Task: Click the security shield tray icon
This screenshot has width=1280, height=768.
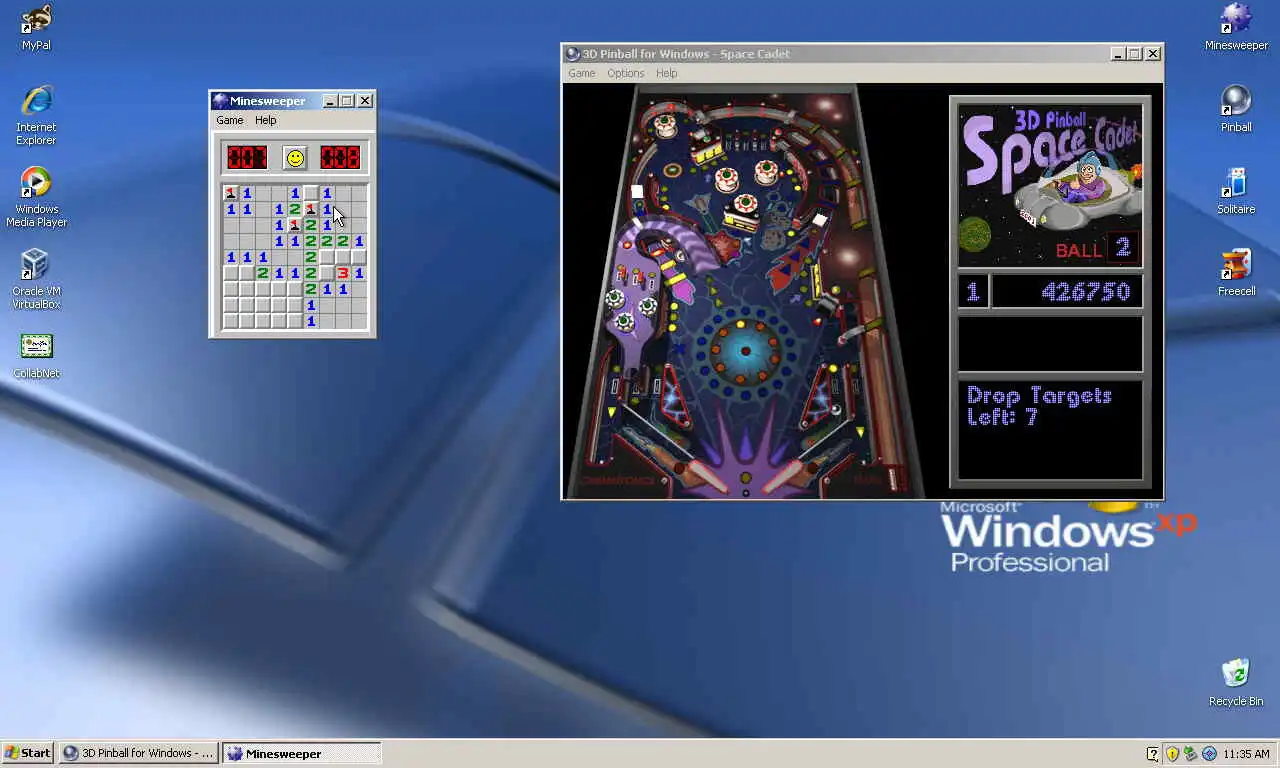Action: pyautogui.click(x=1172, y=753)
